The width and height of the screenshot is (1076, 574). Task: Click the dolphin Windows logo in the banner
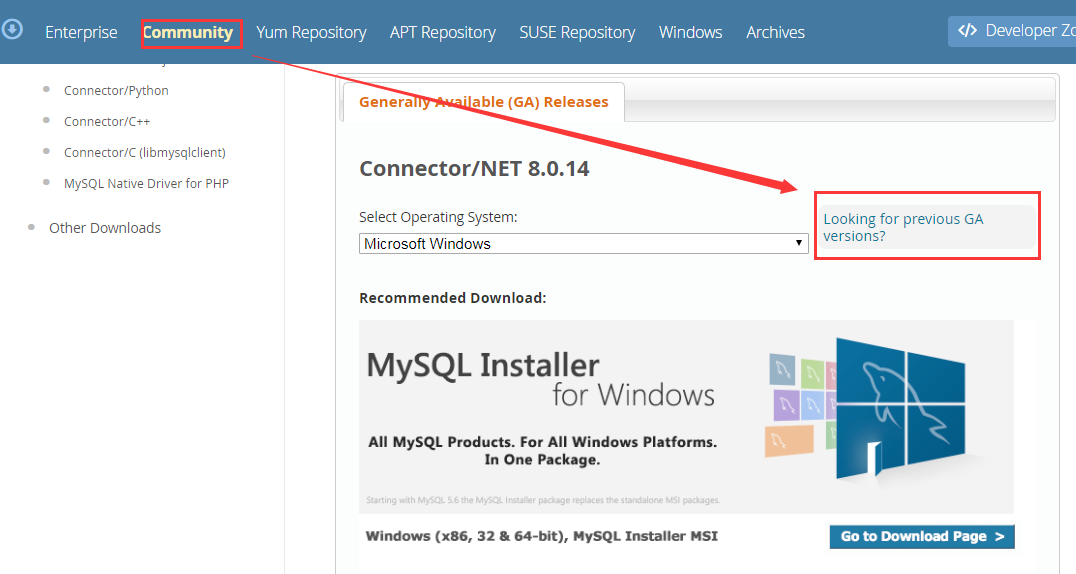[900, 409]
